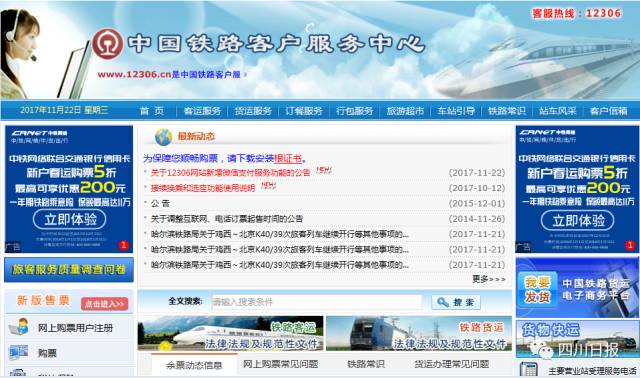Click the China Railway red logo

pos(107,44)
